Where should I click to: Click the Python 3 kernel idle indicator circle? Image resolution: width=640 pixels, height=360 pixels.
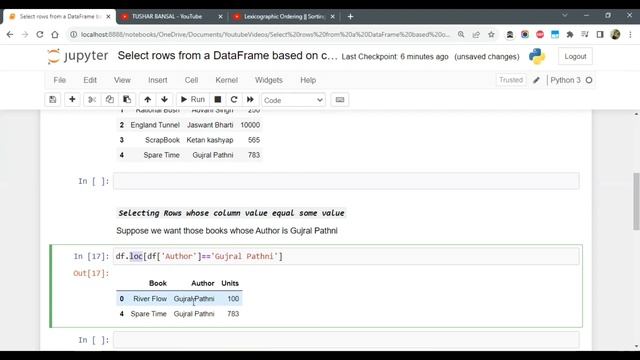click(x=589, y=80)
